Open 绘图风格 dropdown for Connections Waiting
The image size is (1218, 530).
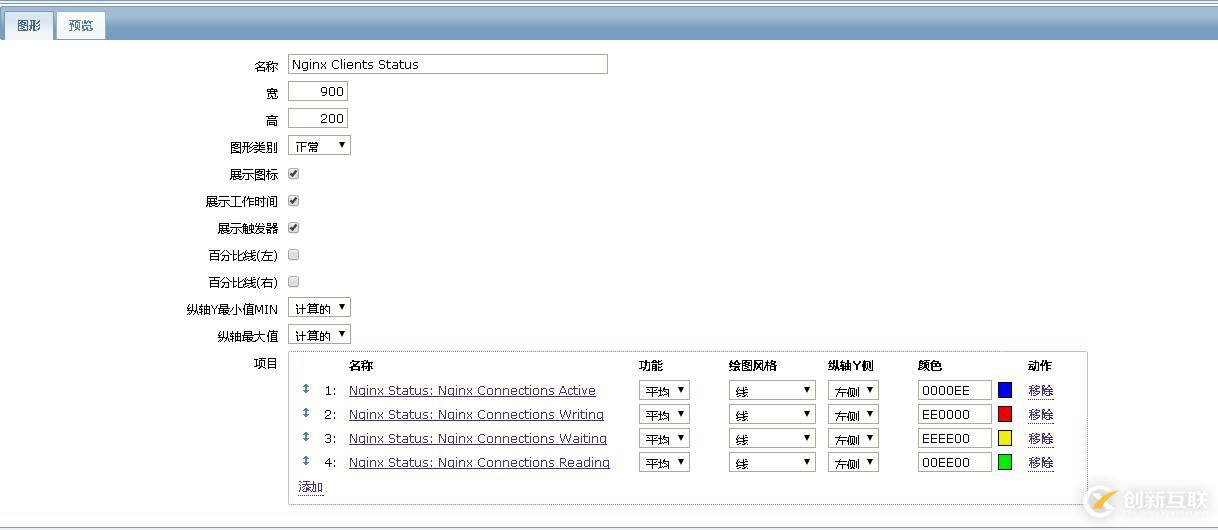point(772,438)
